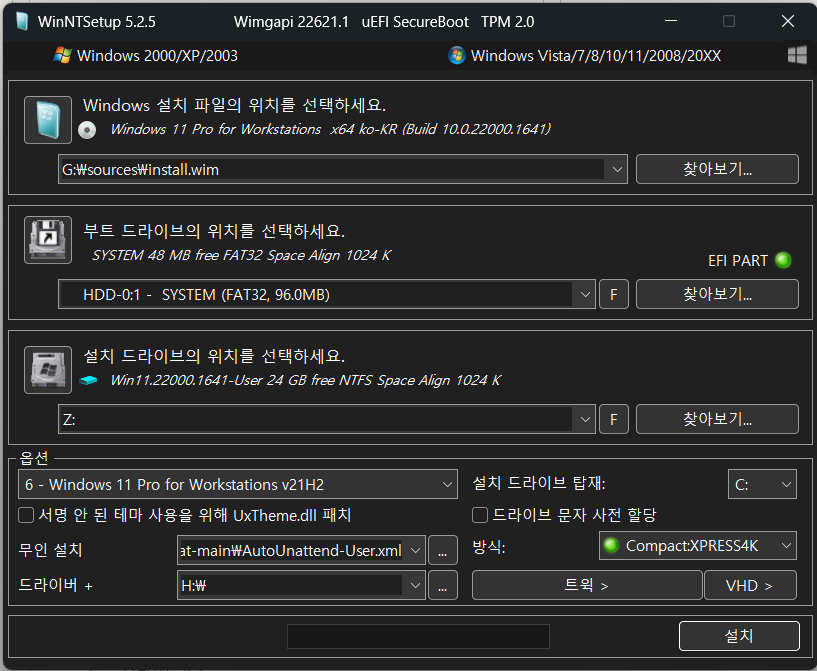Enable drive letter pre-assignment checkbox

click(x=480, y=515)
